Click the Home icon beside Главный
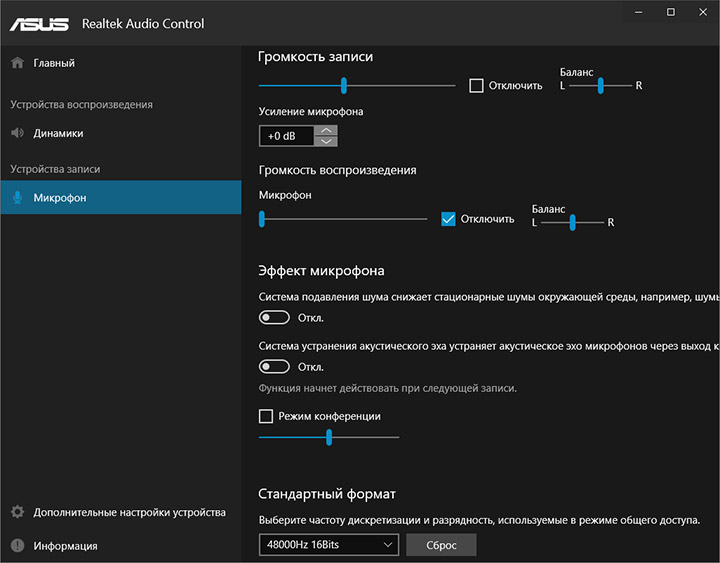This screenshot has width=720, height=563. (x=17, y=63)
